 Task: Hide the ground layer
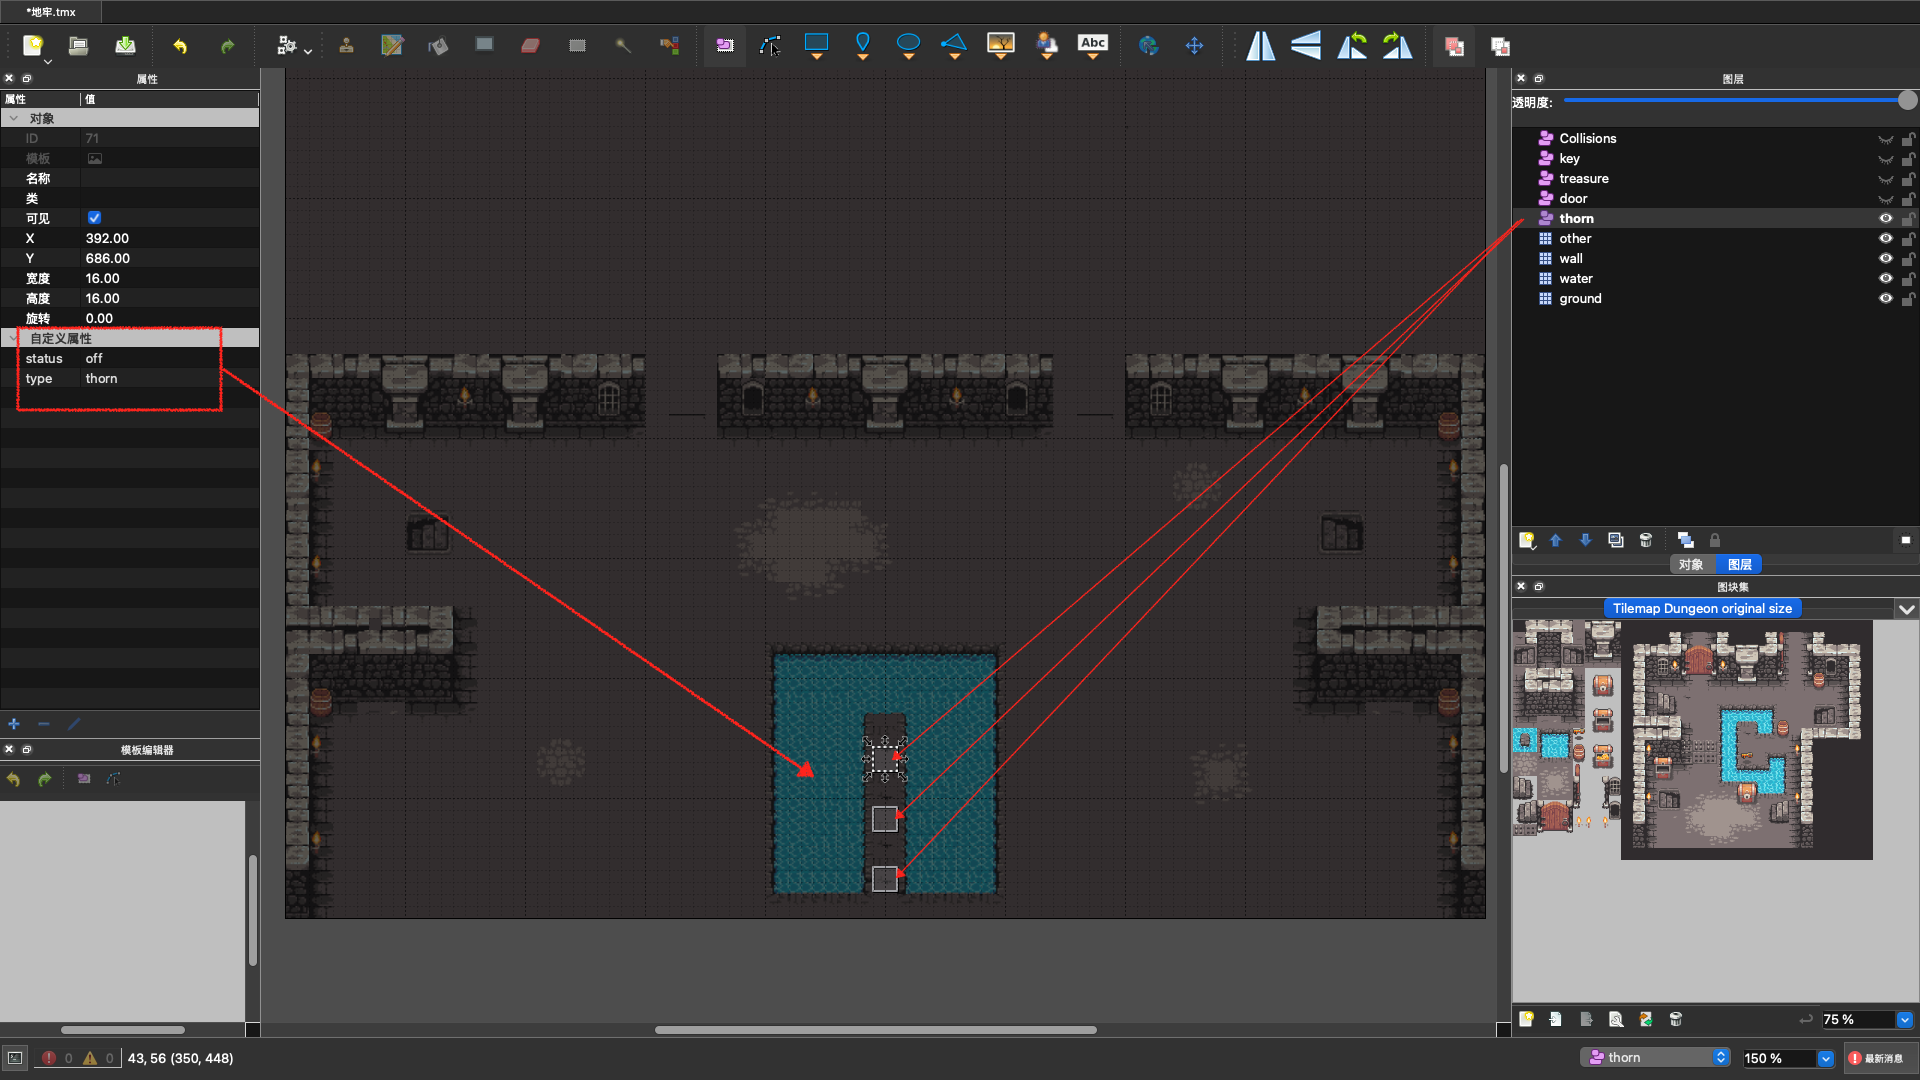[x=1885, y=298]
